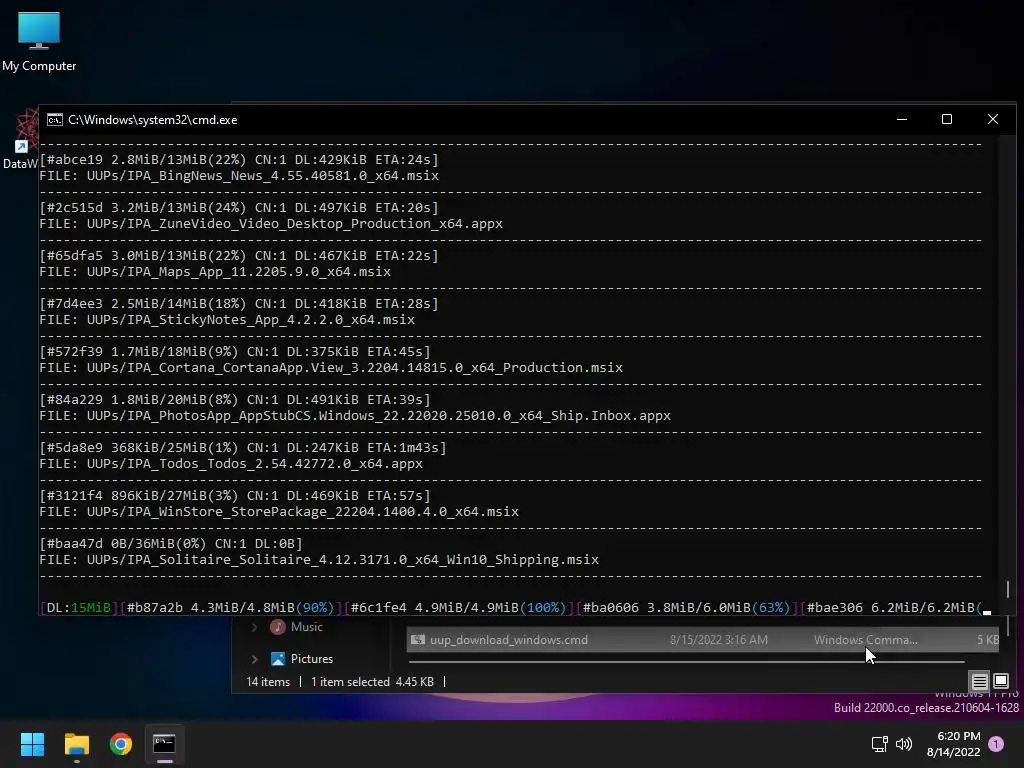Select Music in Explorer navigation pane
Image resolution: width=1024 pixels, height=768 pixels.
(x=306, y=627)
